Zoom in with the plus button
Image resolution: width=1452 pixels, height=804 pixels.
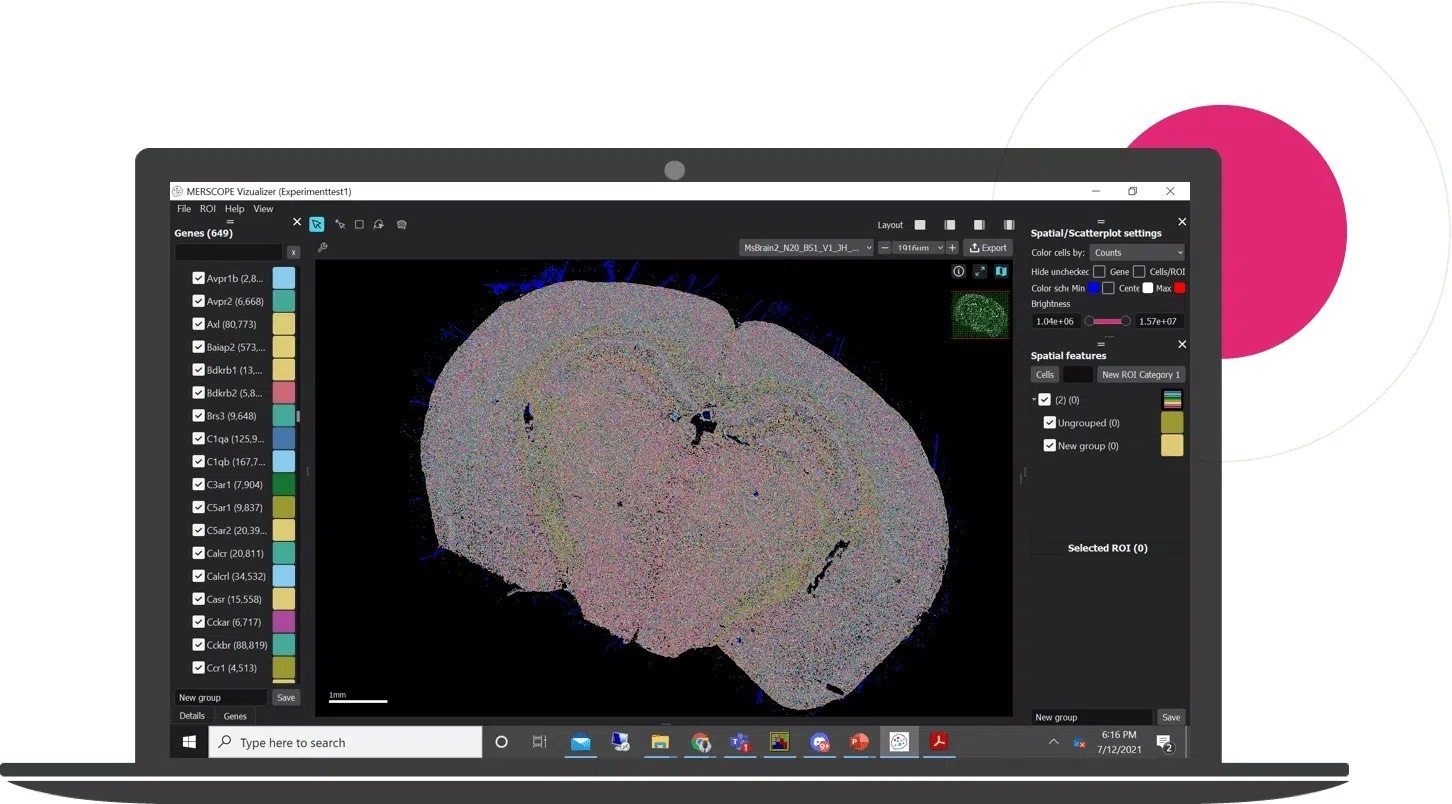point(952,248)
